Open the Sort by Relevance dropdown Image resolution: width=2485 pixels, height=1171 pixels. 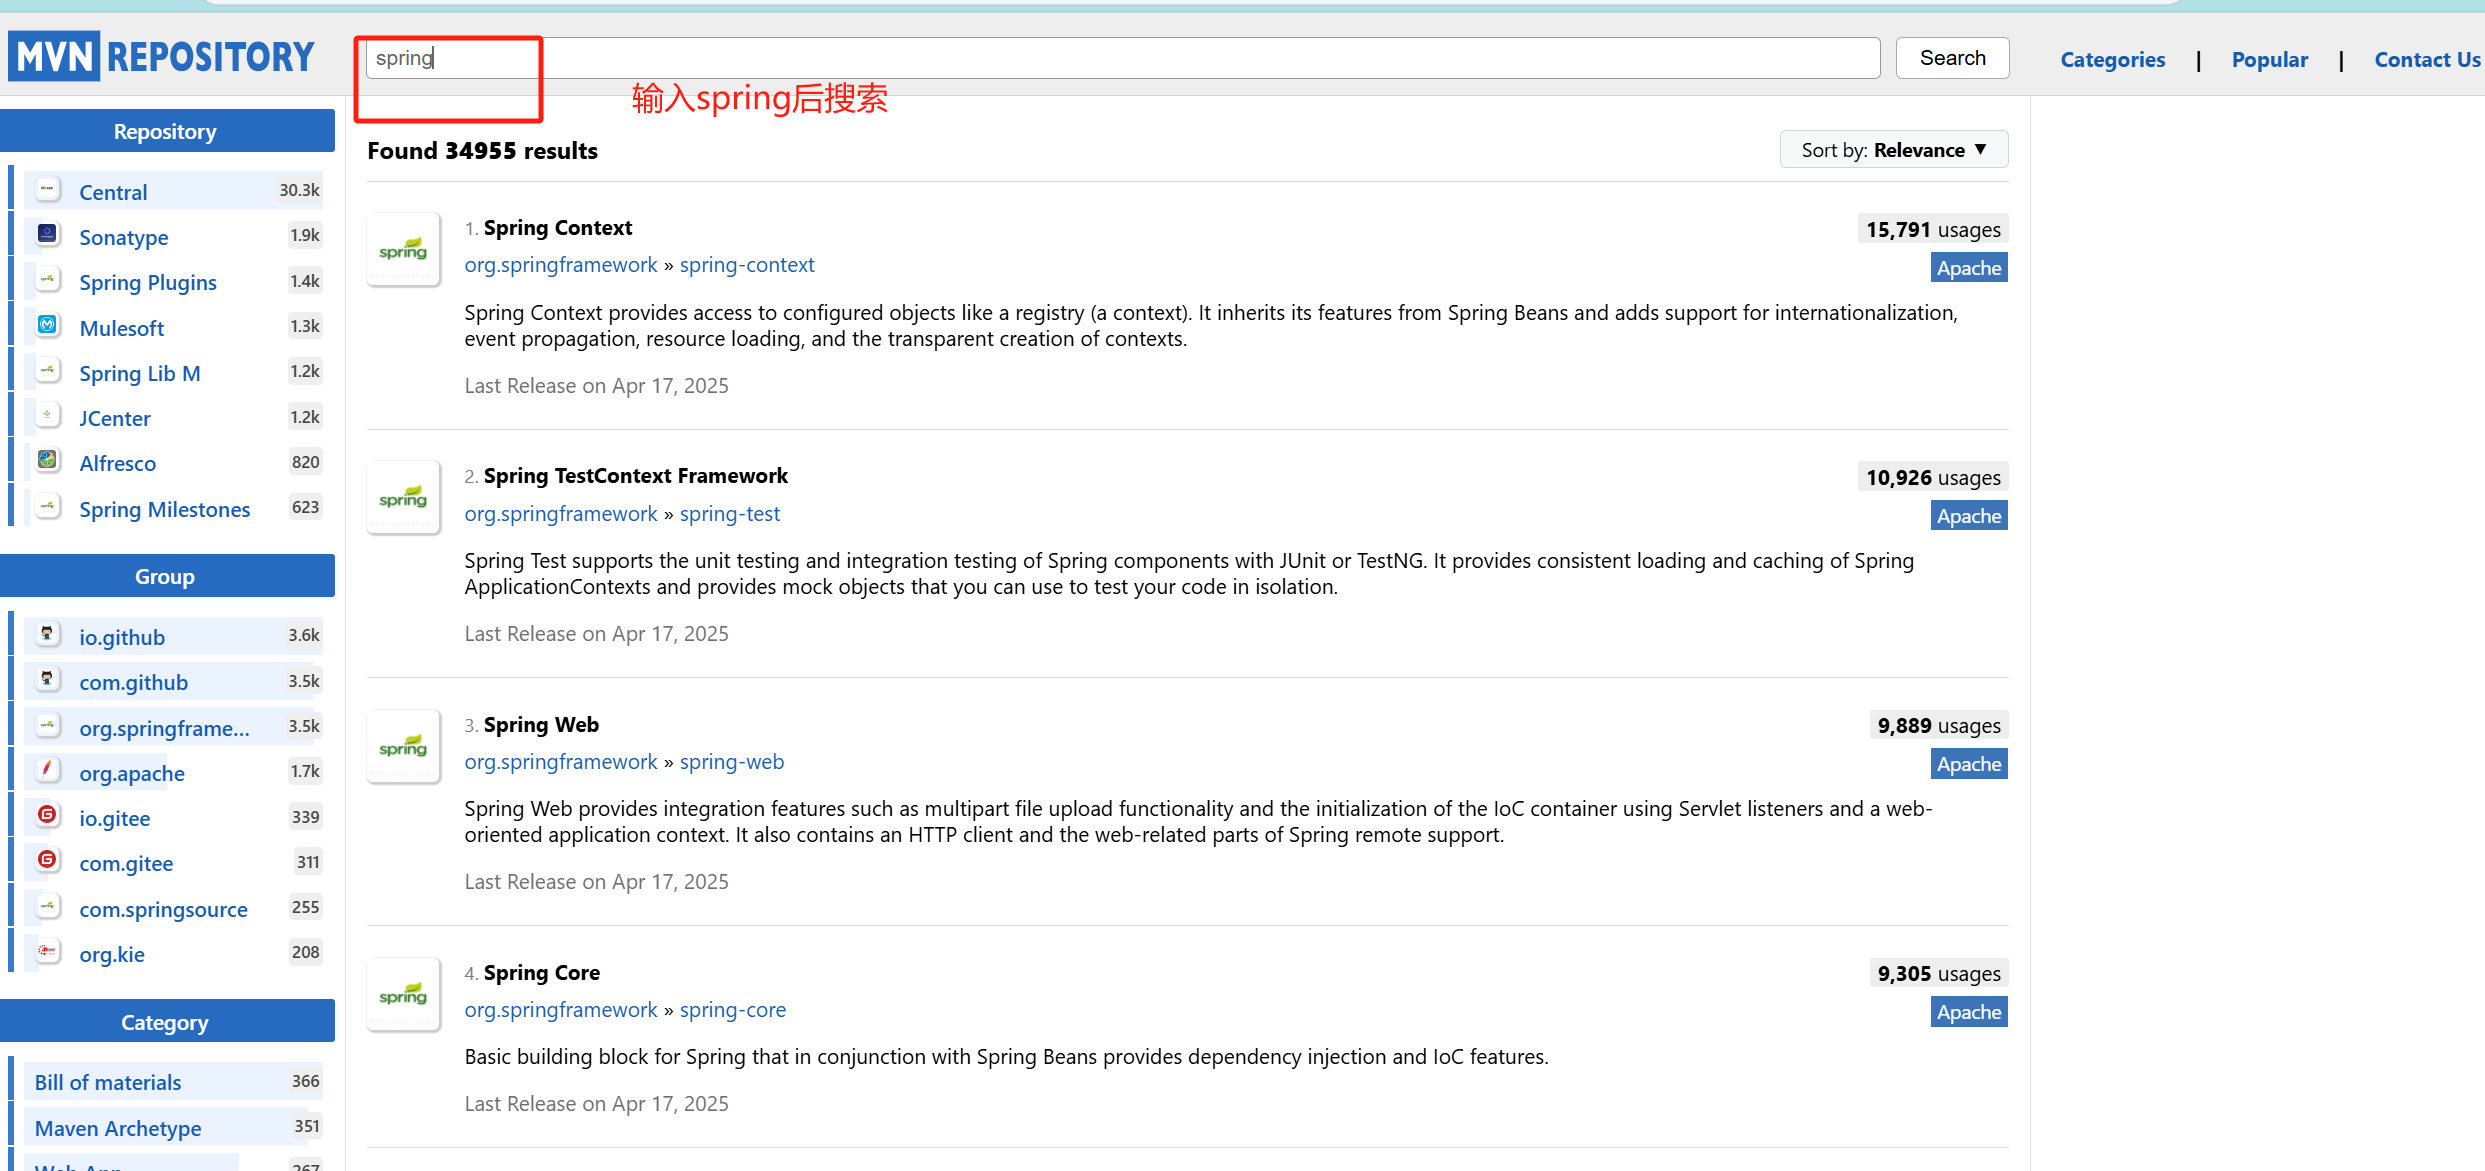point(1894,150)
